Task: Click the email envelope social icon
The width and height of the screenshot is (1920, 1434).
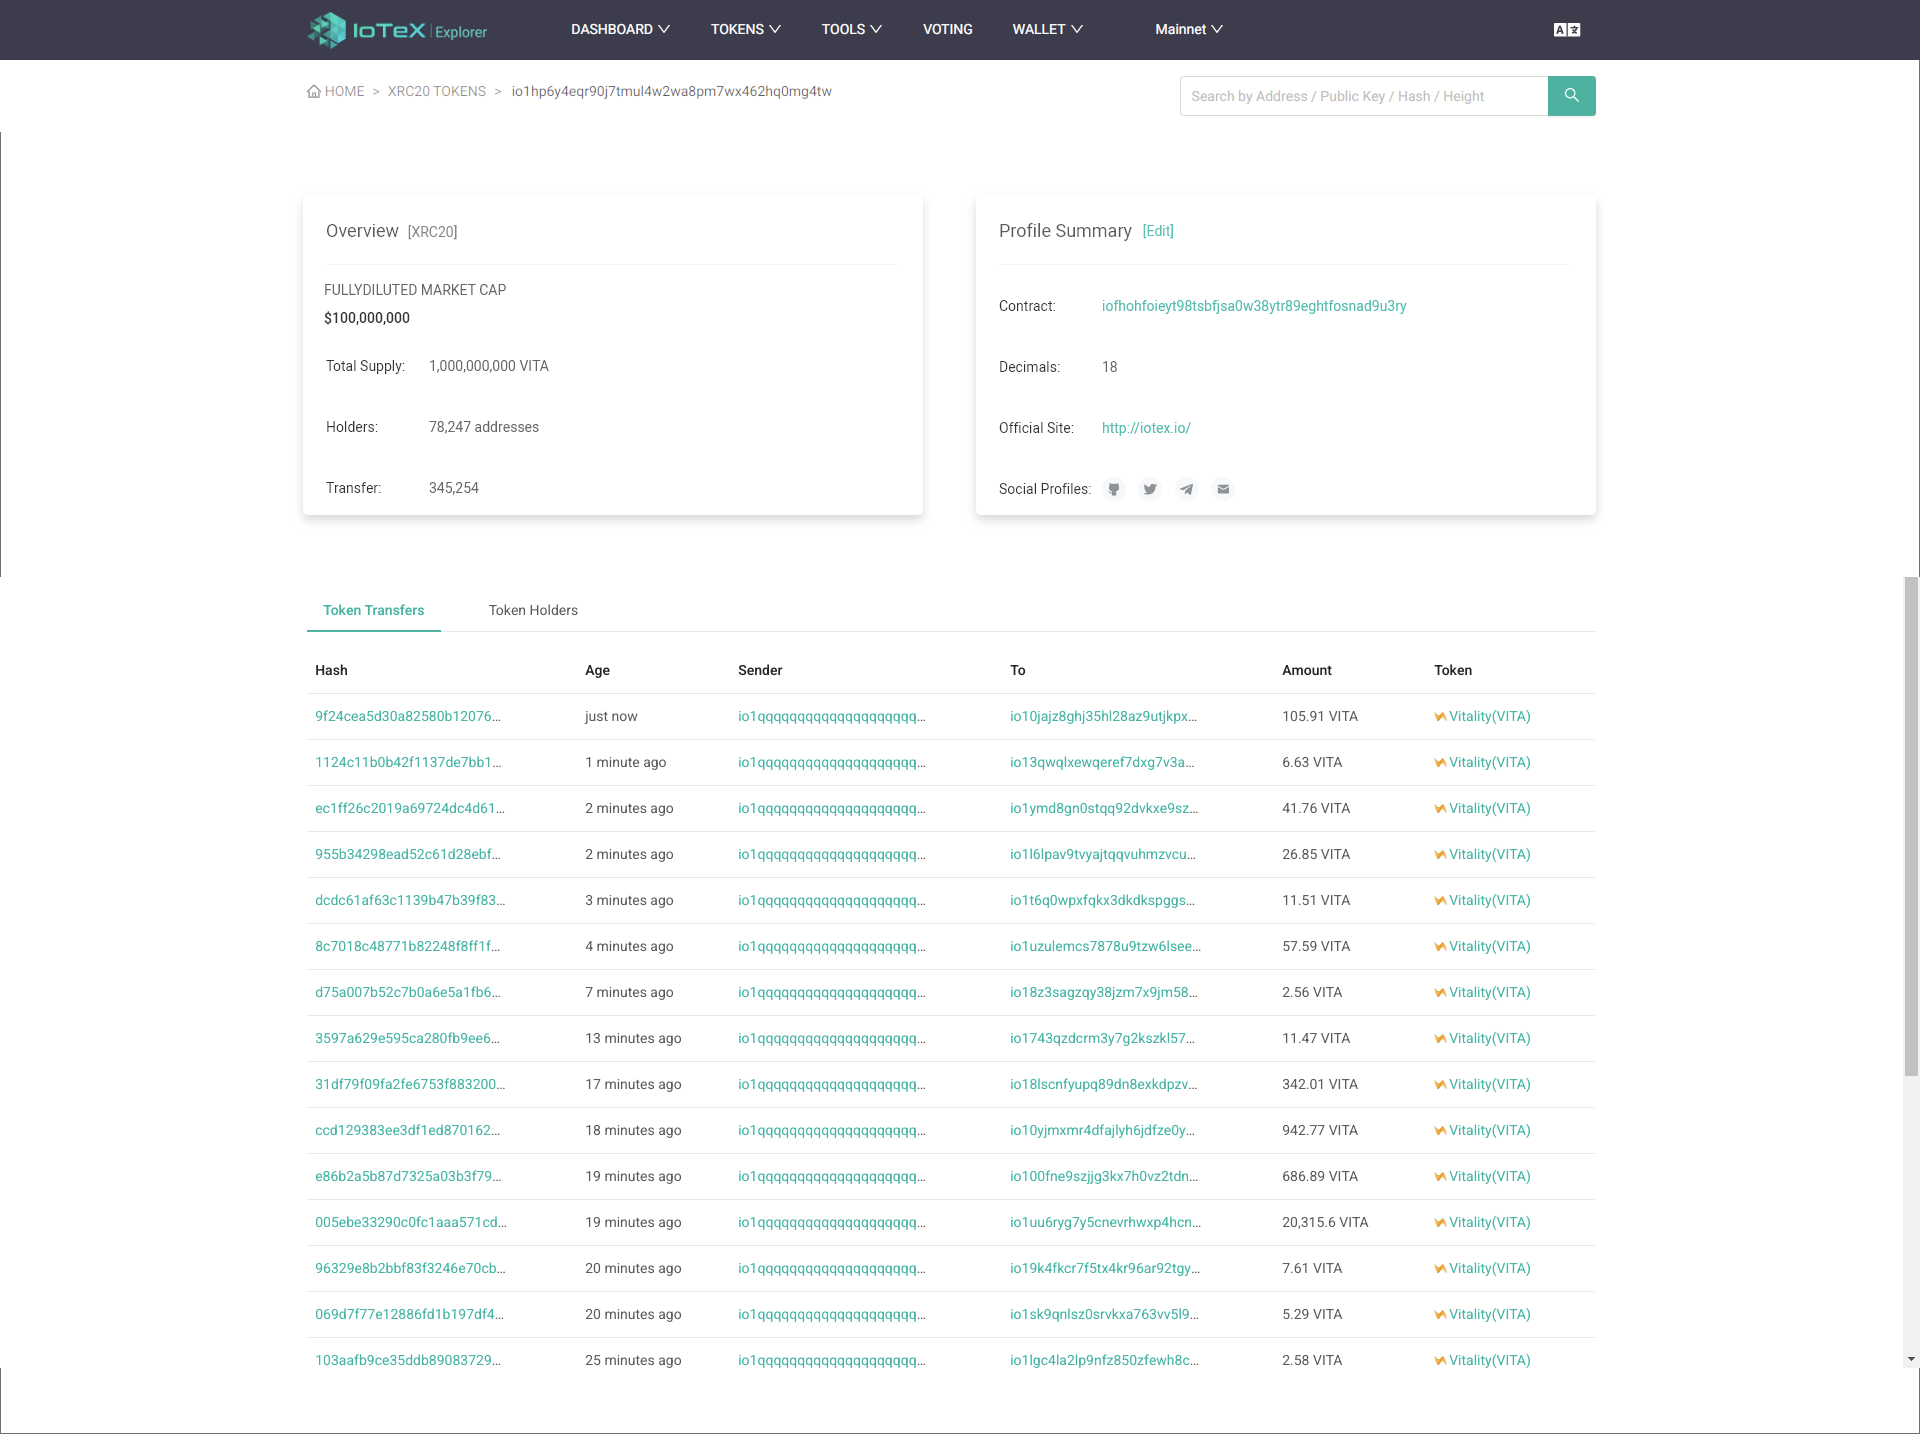Action: (x=1222, y=489)
